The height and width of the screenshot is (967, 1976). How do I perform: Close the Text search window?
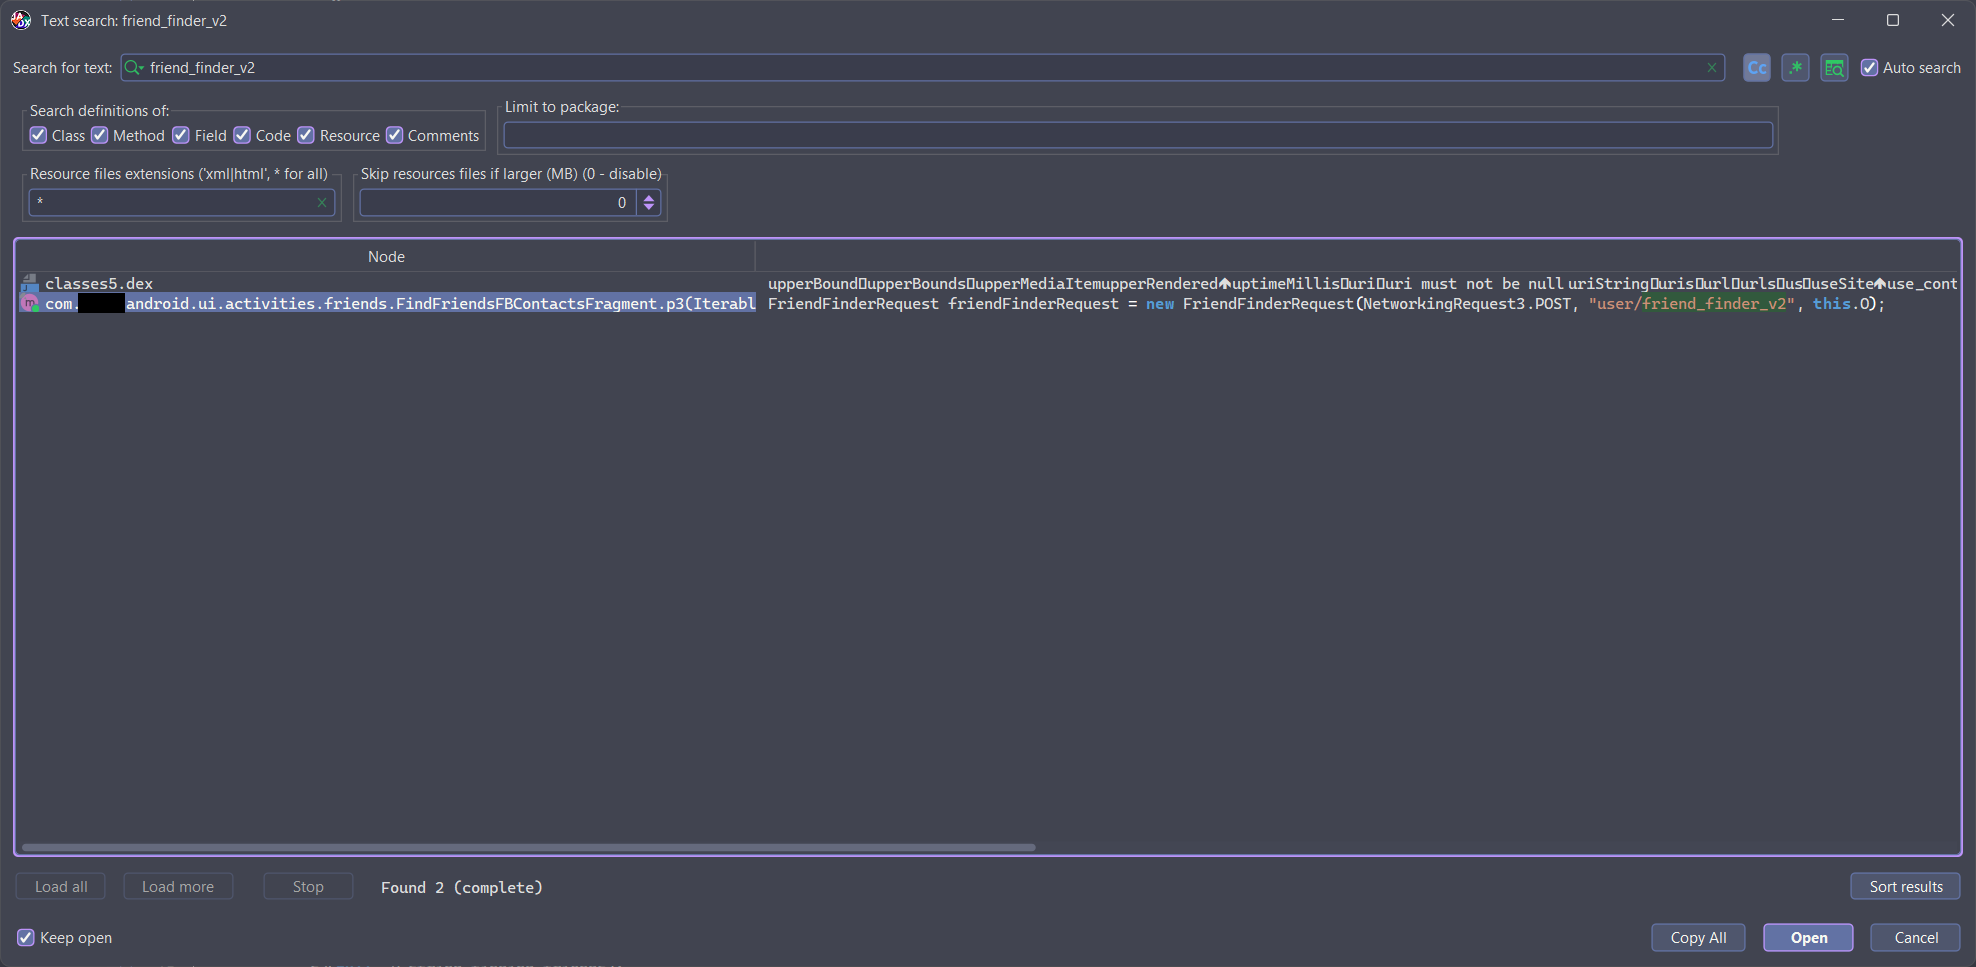[x=1948, y=20]
